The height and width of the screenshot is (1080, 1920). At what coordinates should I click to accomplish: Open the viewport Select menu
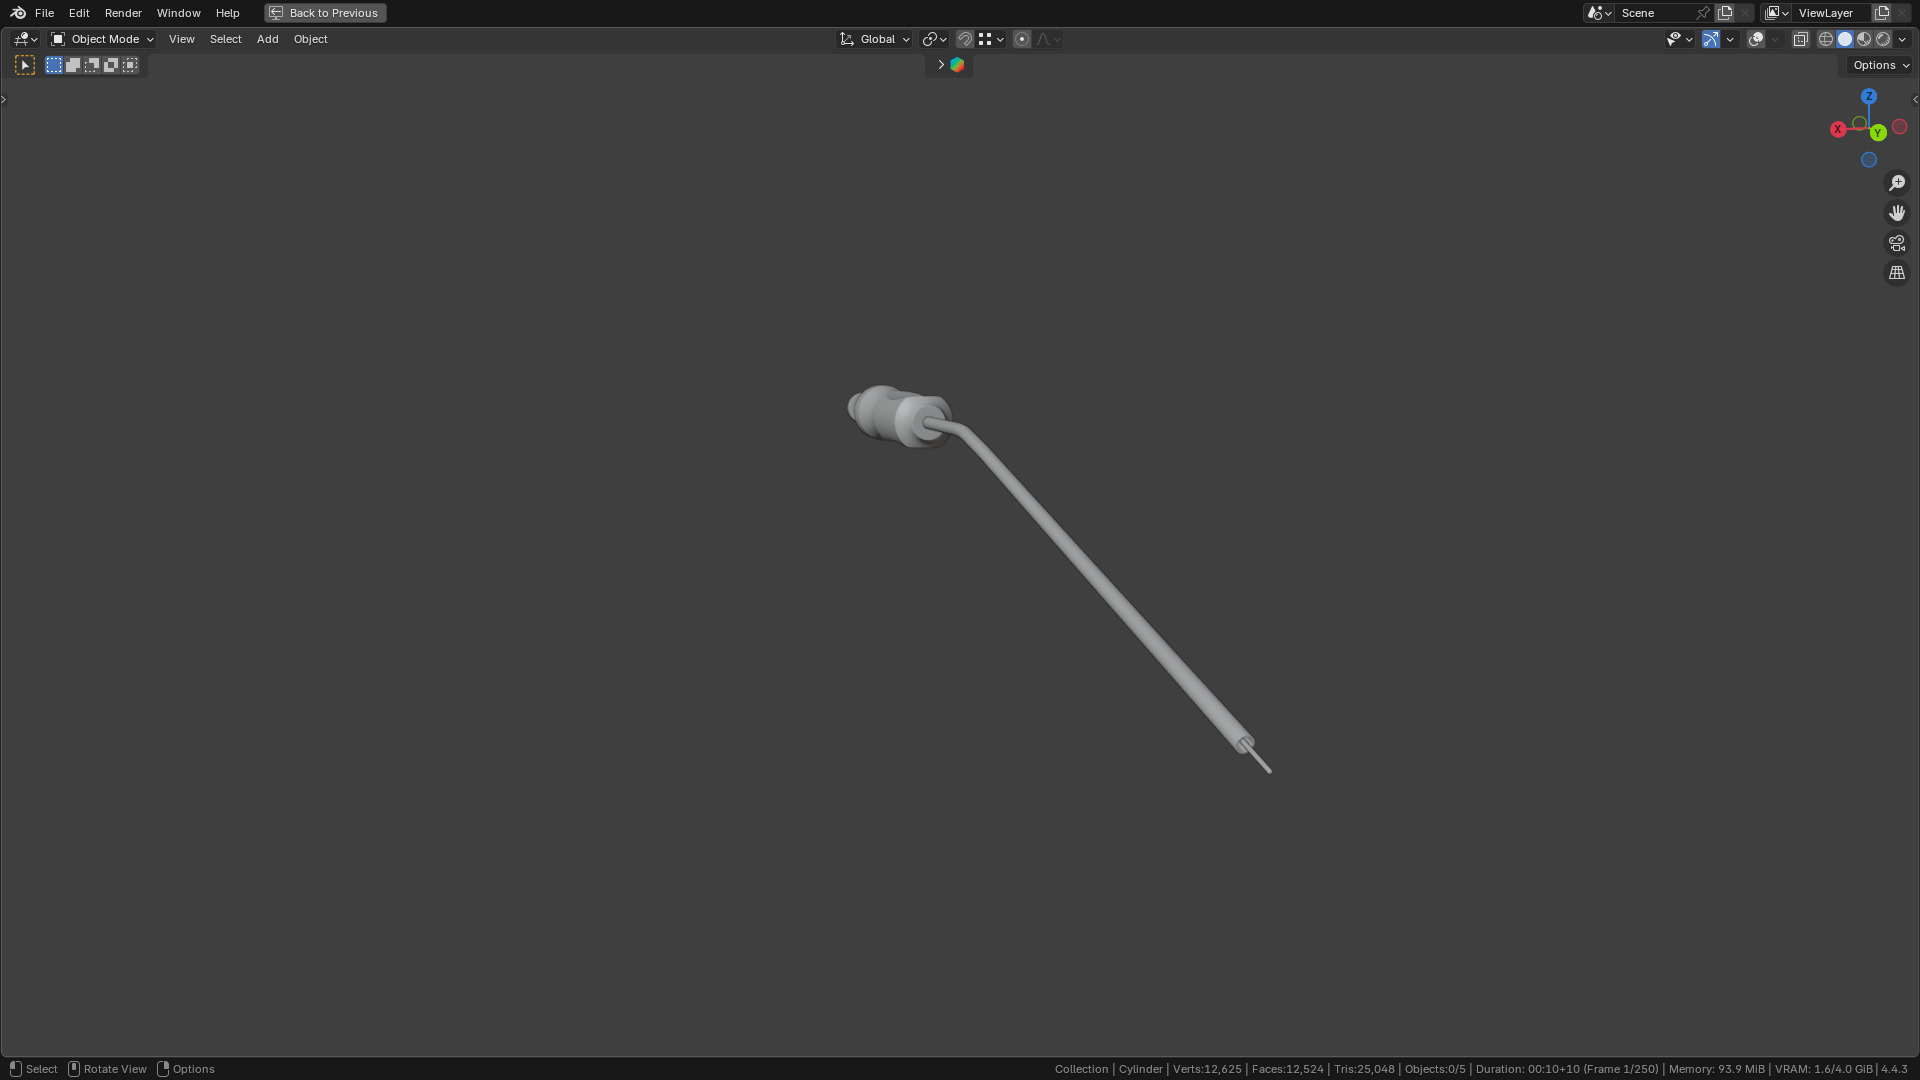(225, 39)
